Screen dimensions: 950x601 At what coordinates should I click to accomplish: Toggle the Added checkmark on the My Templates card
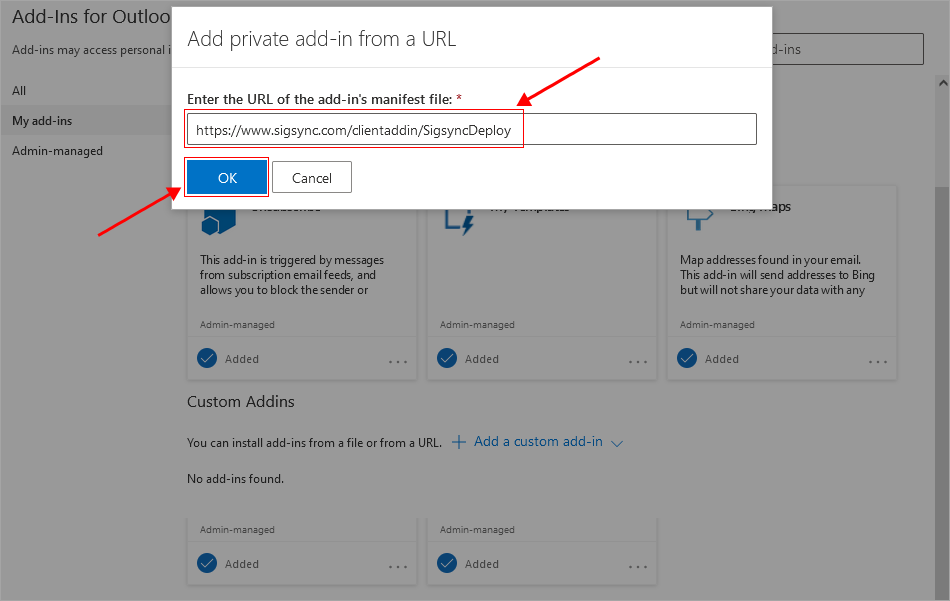tap(447, 358)
